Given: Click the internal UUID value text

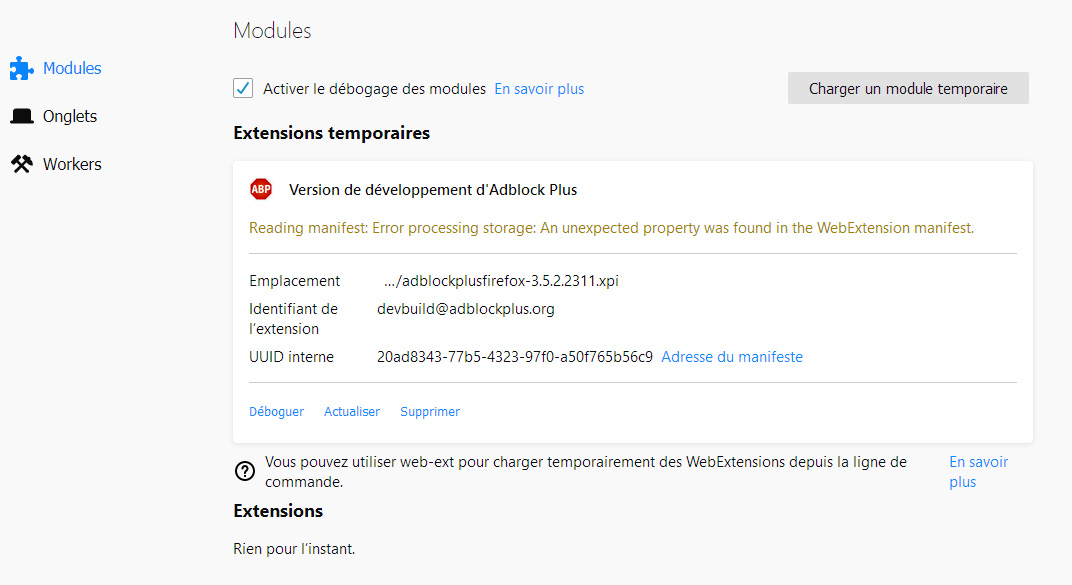Looking at the screenshot, I should [x=515, y=357].
